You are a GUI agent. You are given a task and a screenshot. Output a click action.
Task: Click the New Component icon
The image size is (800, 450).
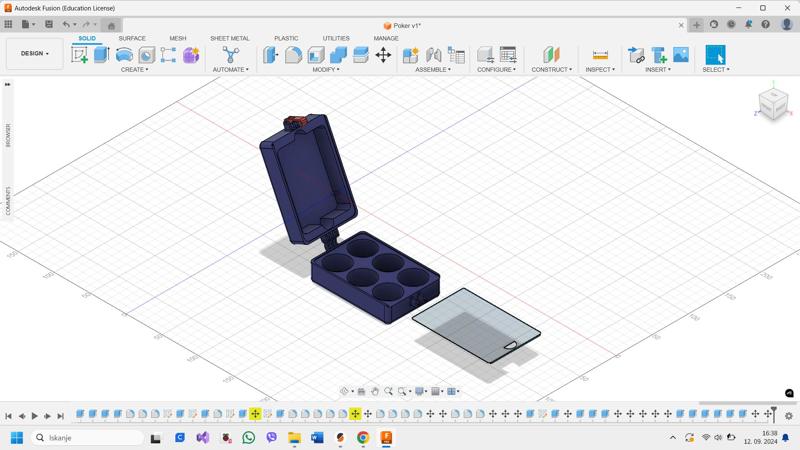[x=411, y=55]
